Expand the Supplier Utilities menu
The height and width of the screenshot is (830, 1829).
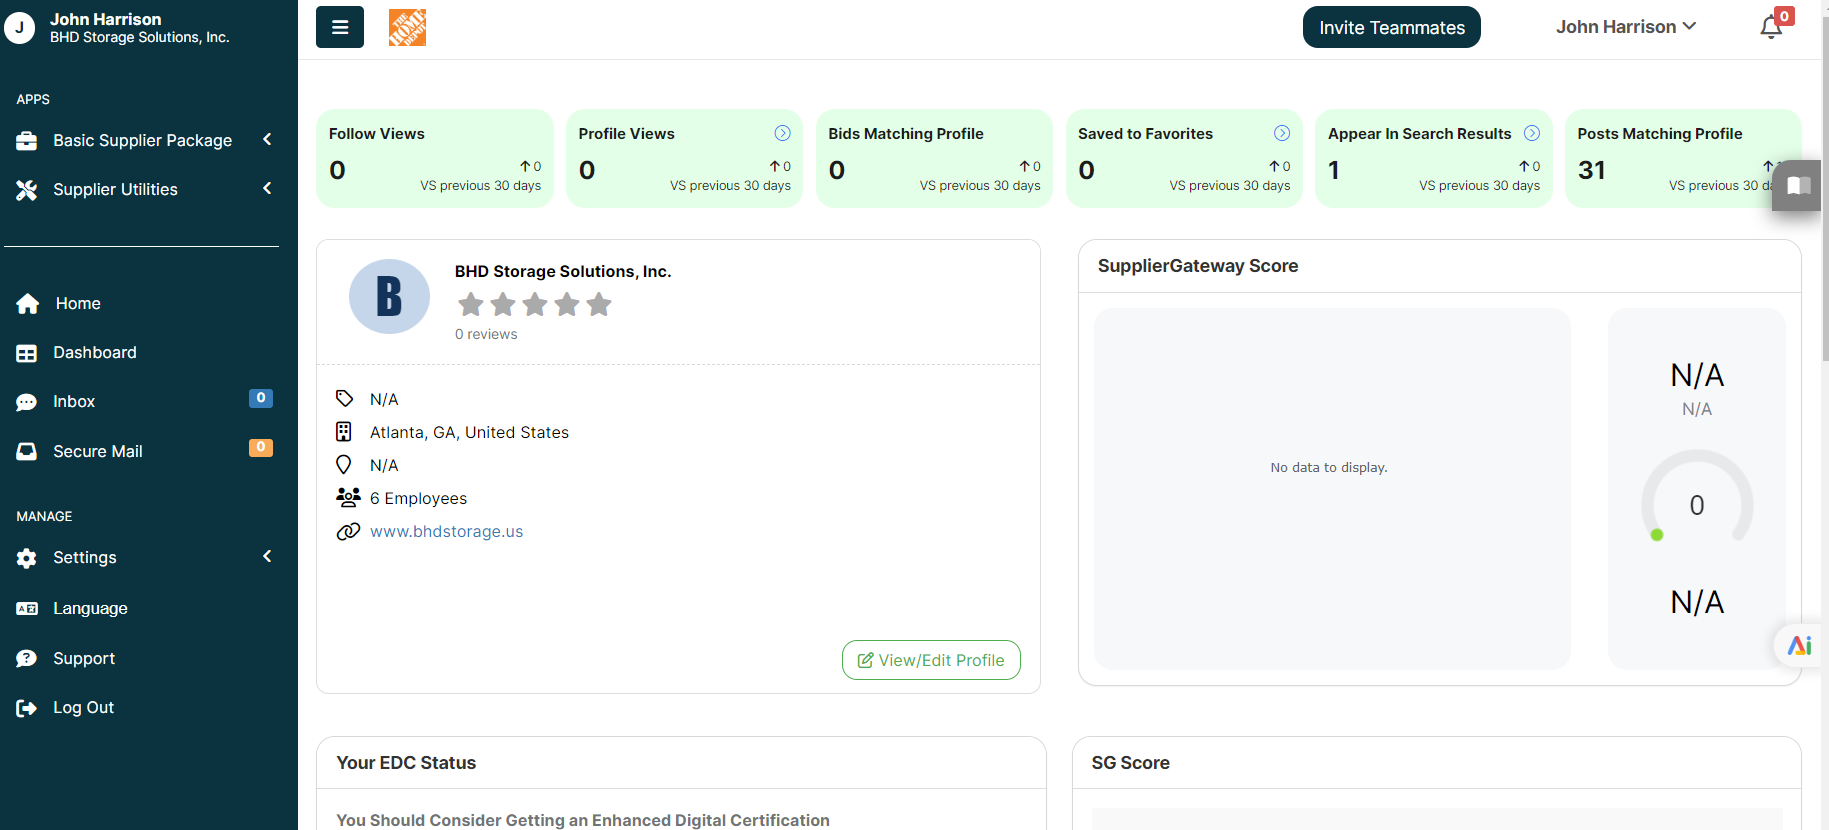142,189
